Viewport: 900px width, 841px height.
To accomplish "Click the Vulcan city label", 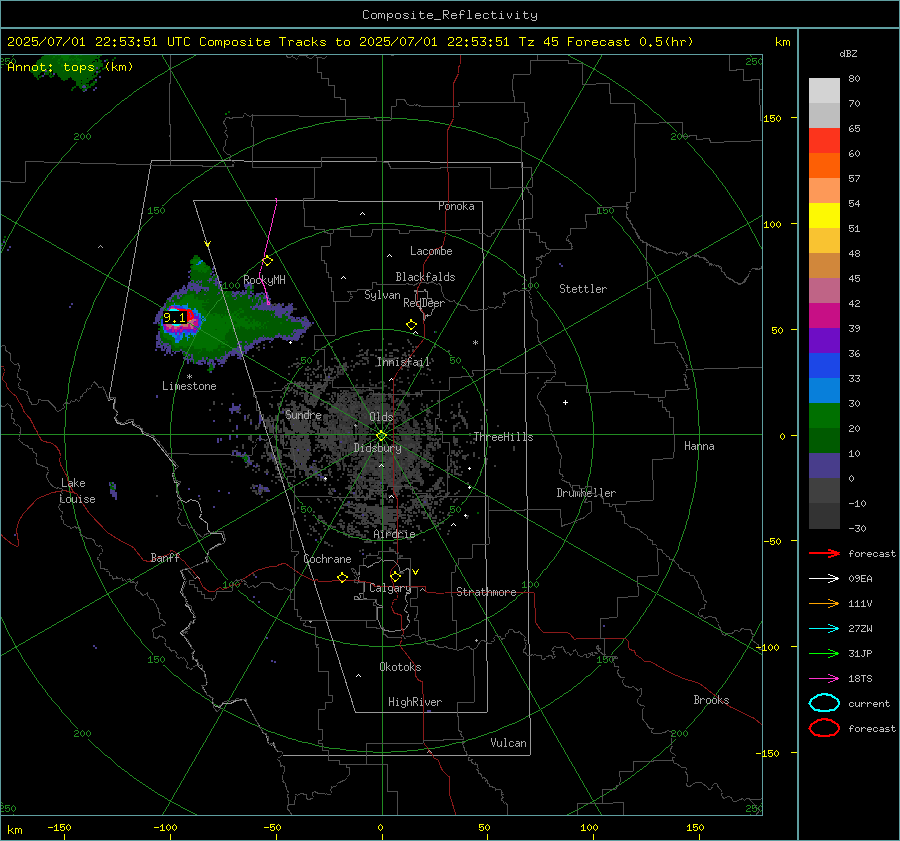I will [x=508, y=743].
